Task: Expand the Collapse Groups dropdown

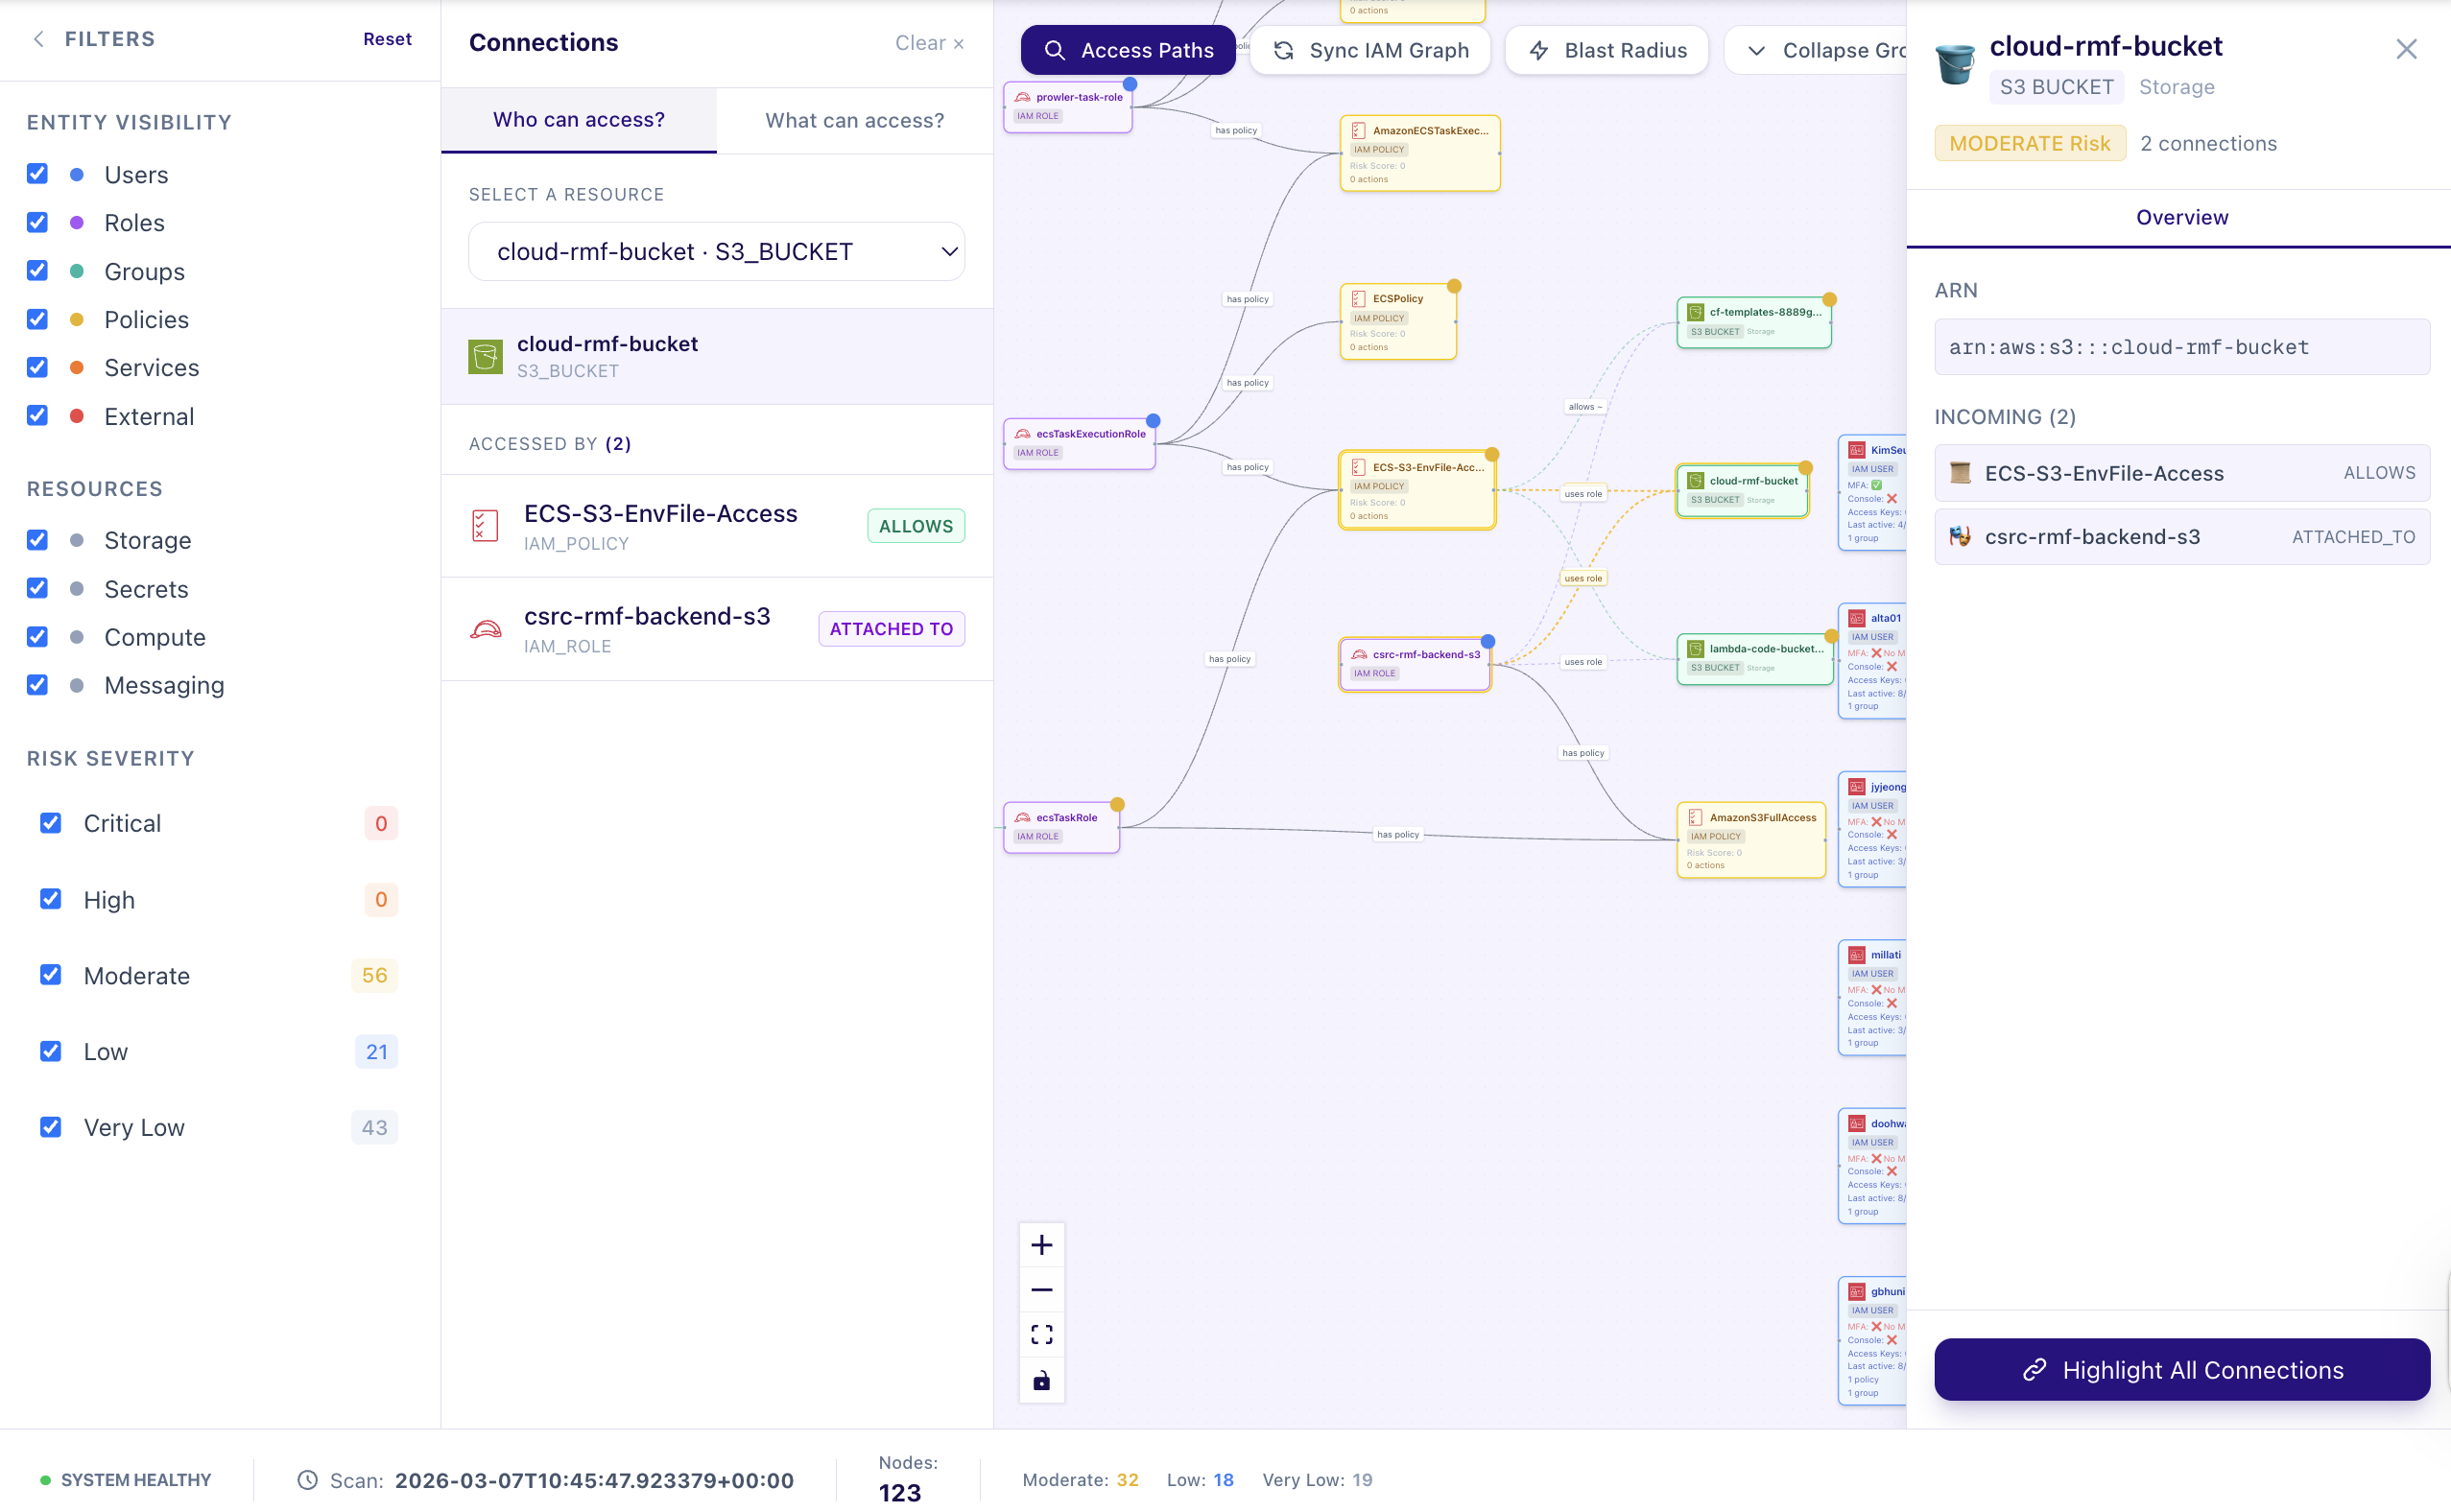Action: click(1816, 50)
